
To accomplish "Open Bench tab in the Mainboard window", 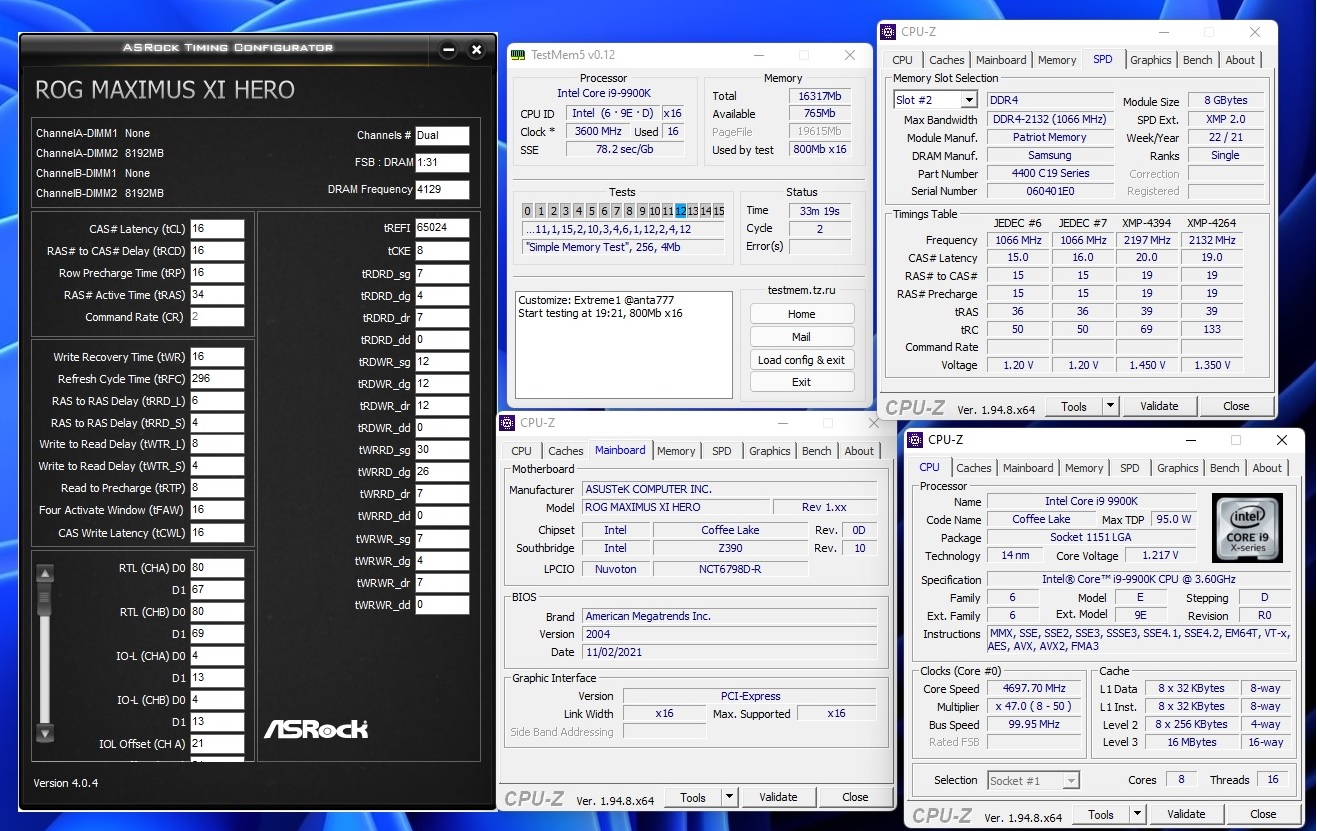I will click(817, 451).
